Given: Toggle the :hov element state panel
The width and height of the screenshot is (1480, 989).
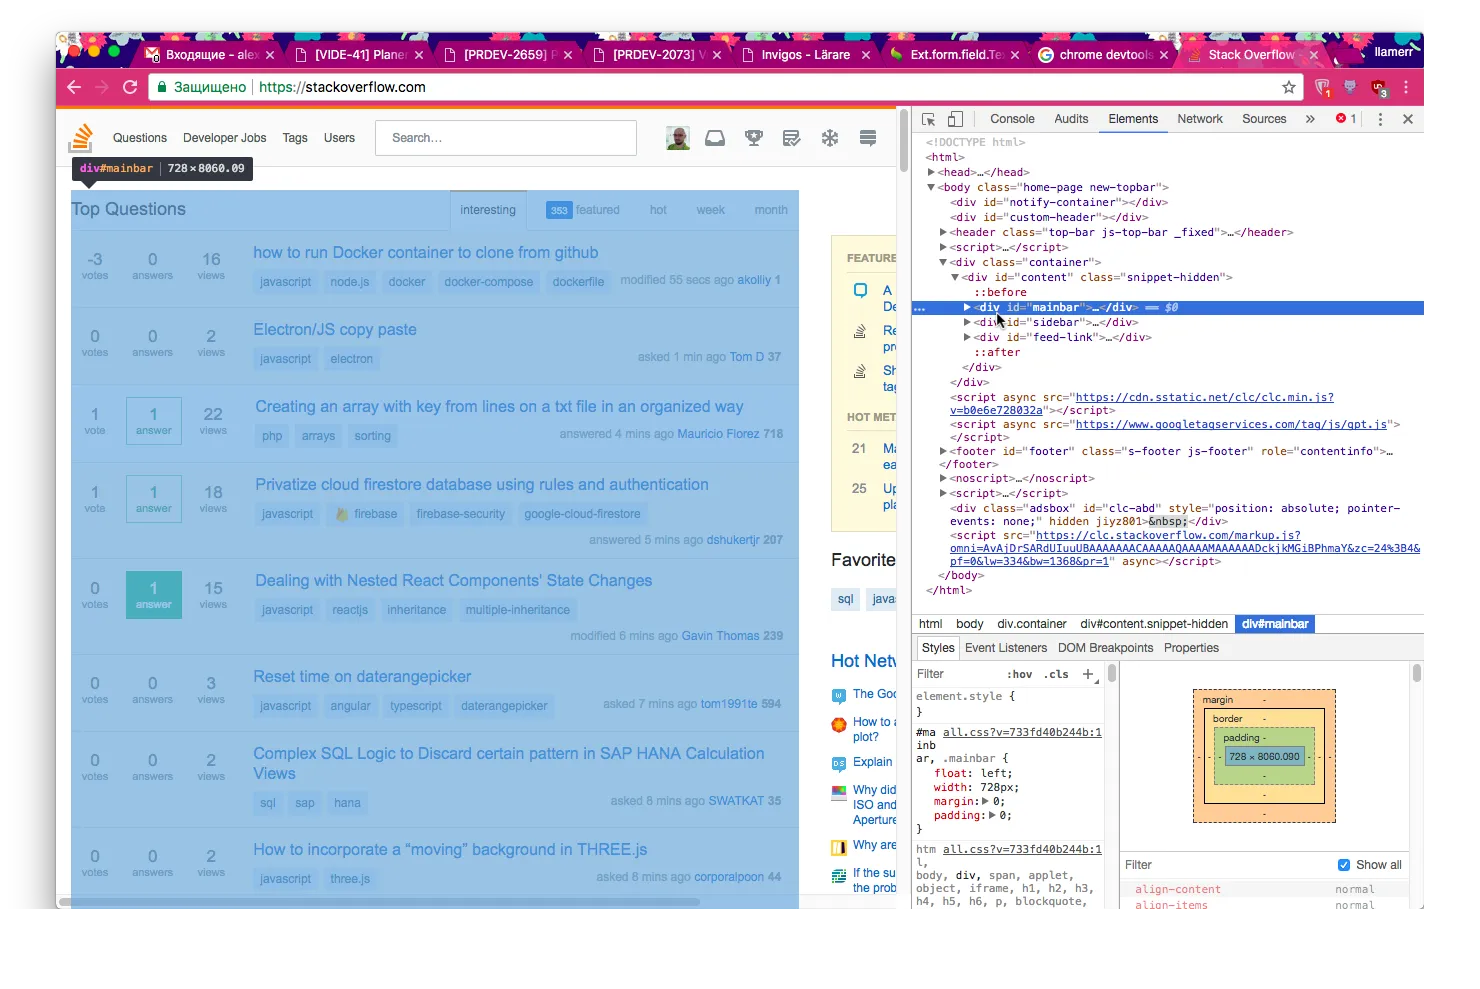Looking at the screenshot, I should (x=1020, y=675).
